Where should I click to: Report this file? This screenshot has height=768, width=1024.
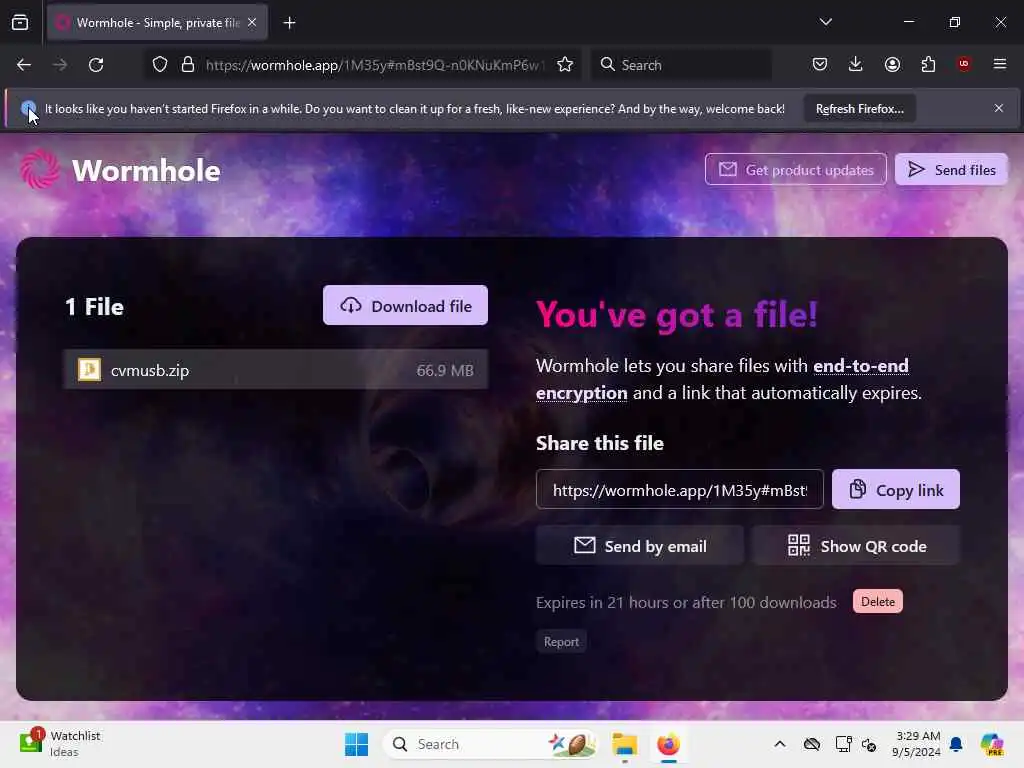561,641
